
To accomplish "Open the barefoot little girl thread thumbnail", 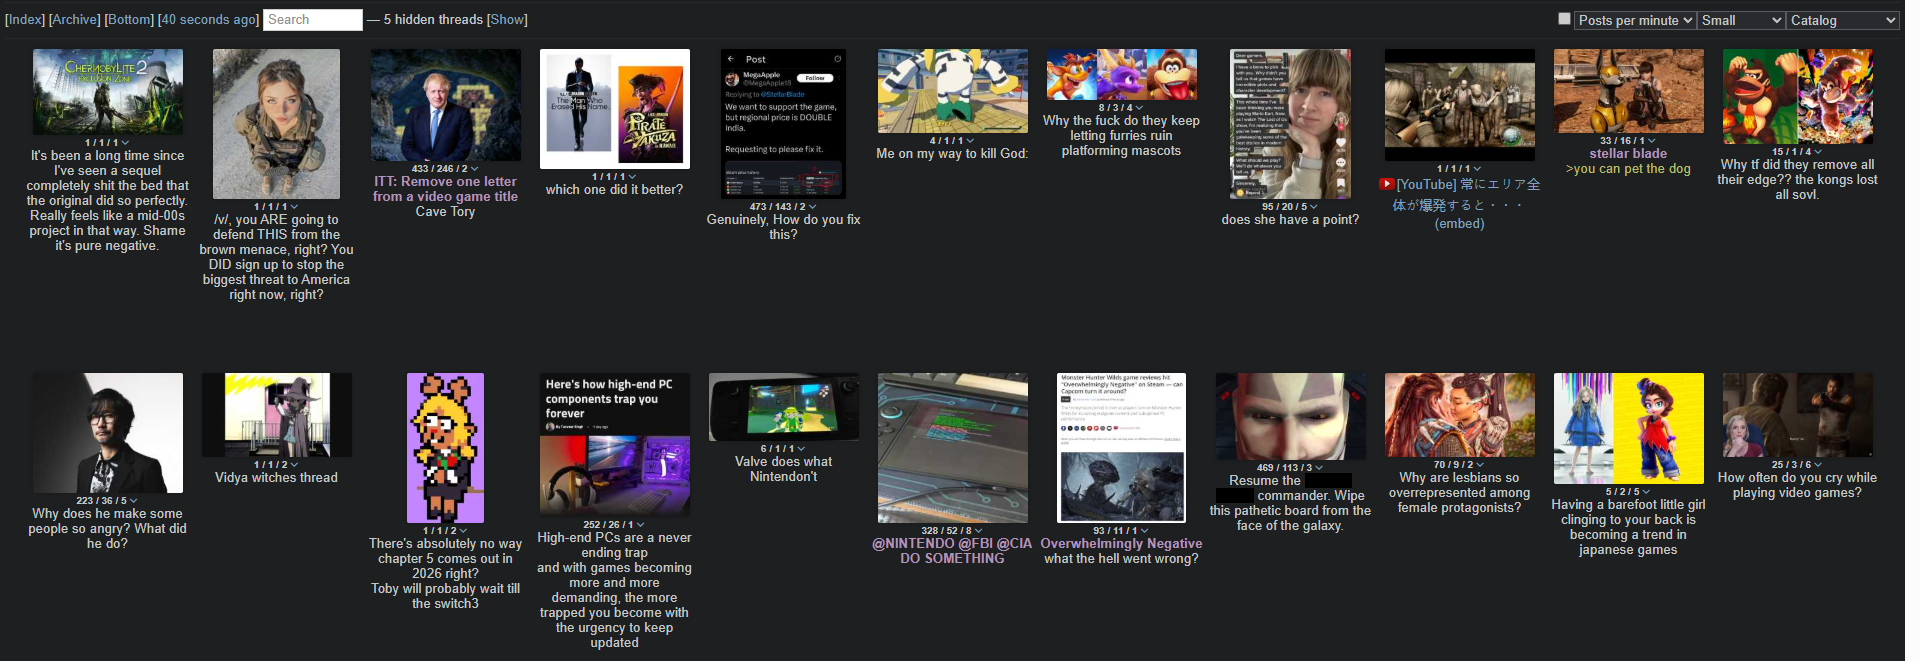I will (x=1628, y=428).
